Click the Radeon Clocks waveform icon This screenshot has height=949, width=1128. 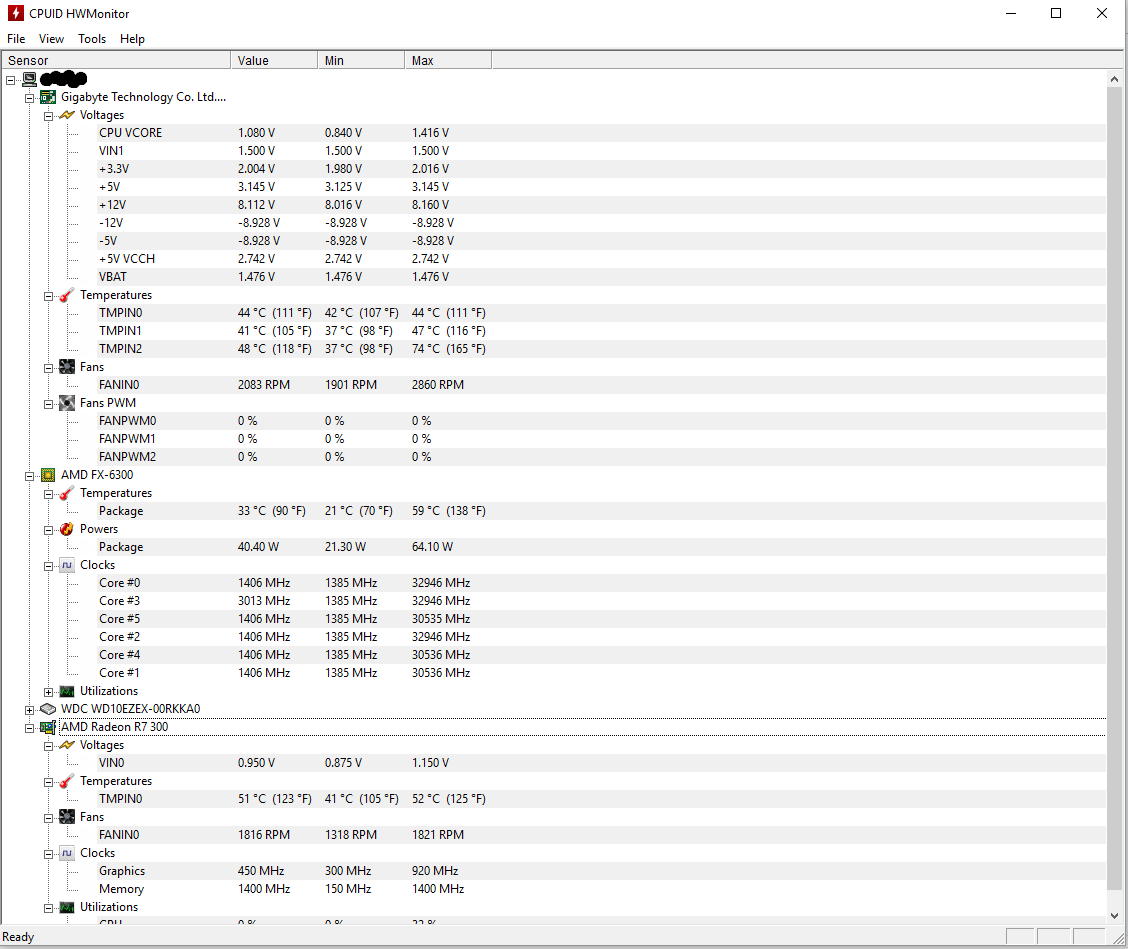pos(67,853)
